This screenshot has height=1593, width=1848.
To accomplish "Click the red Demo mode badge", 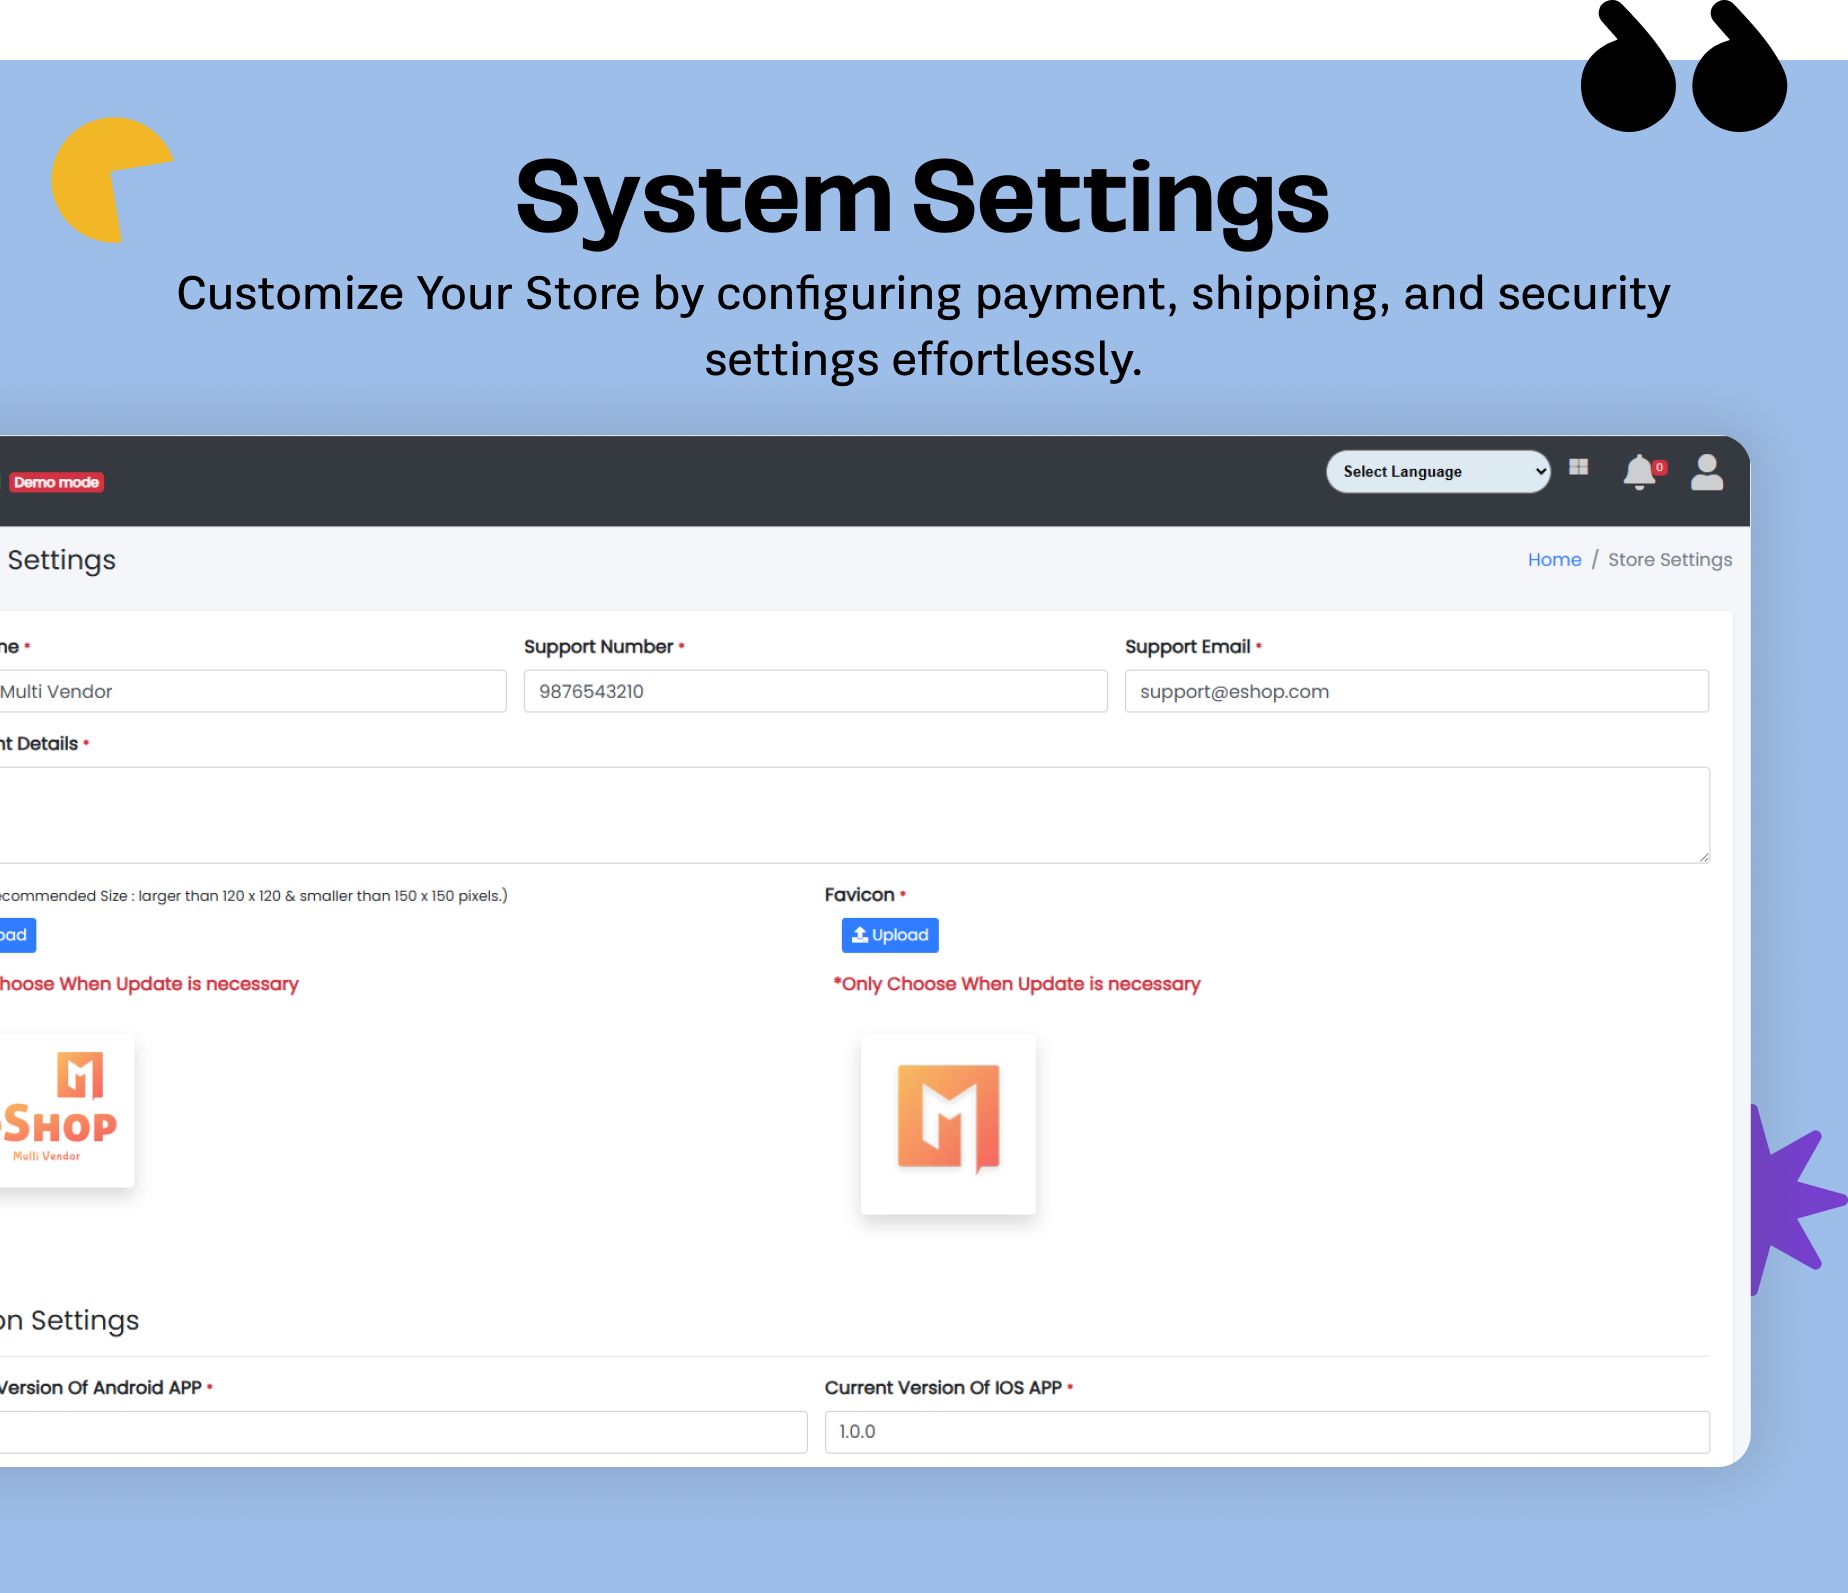I will pyautogui.click(x=57, y=483).
